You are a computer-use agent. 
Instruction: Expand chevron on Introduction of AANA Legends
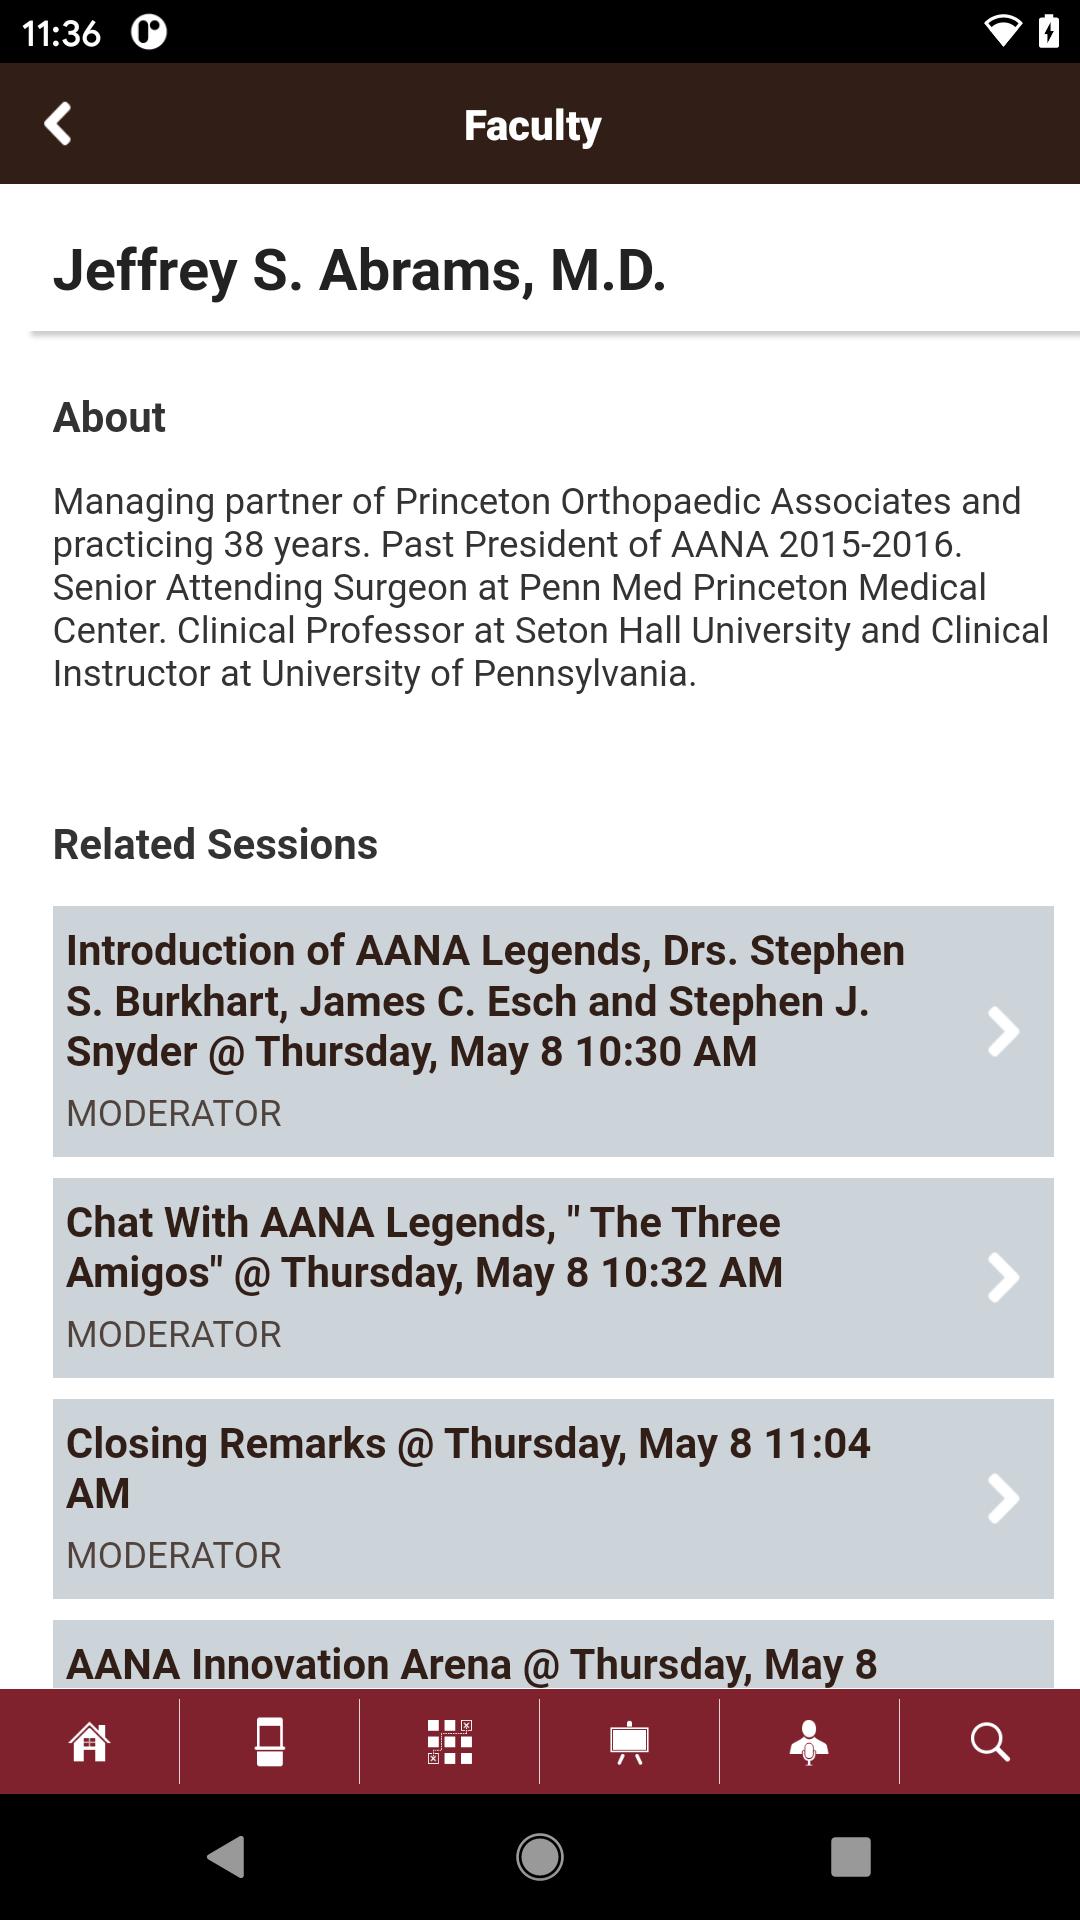click(x=1003, y=1031)
